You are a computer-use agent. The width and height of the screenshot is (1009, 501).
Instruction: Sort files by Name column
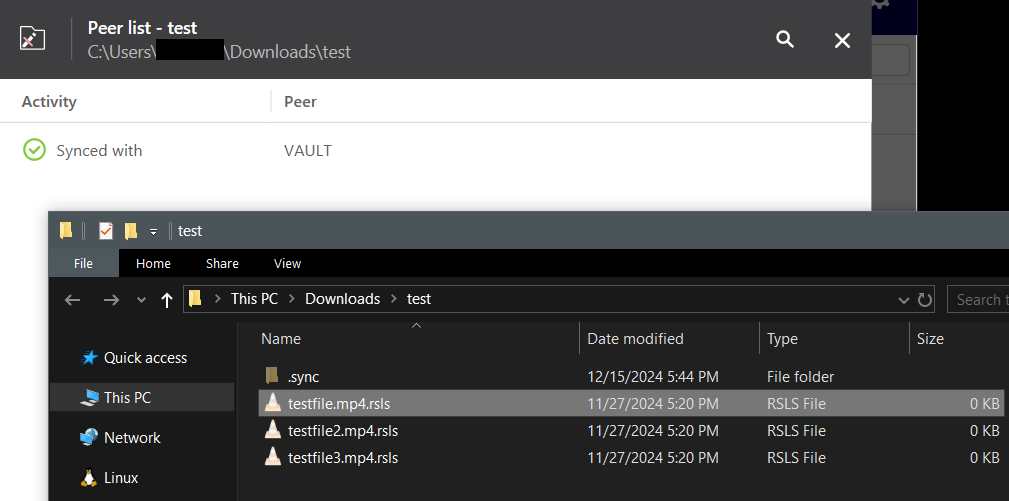(281, 338)
